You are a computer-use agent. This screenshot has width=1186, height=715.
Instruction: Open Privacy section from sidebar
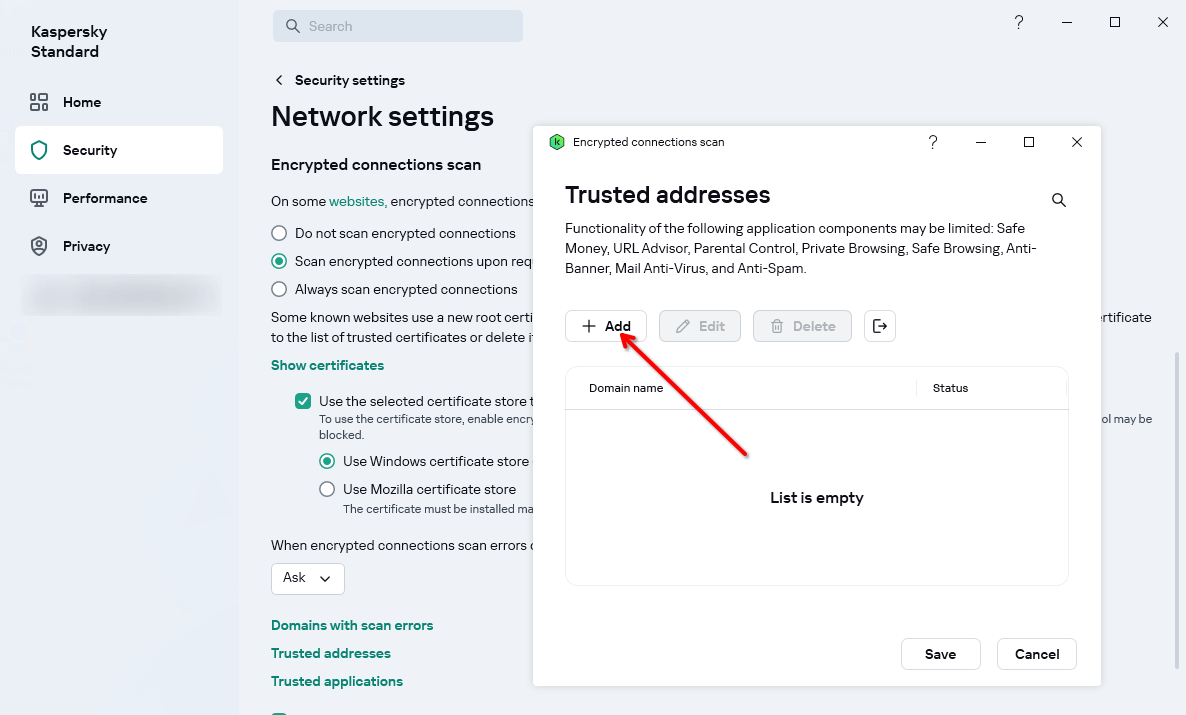point(86,246)
